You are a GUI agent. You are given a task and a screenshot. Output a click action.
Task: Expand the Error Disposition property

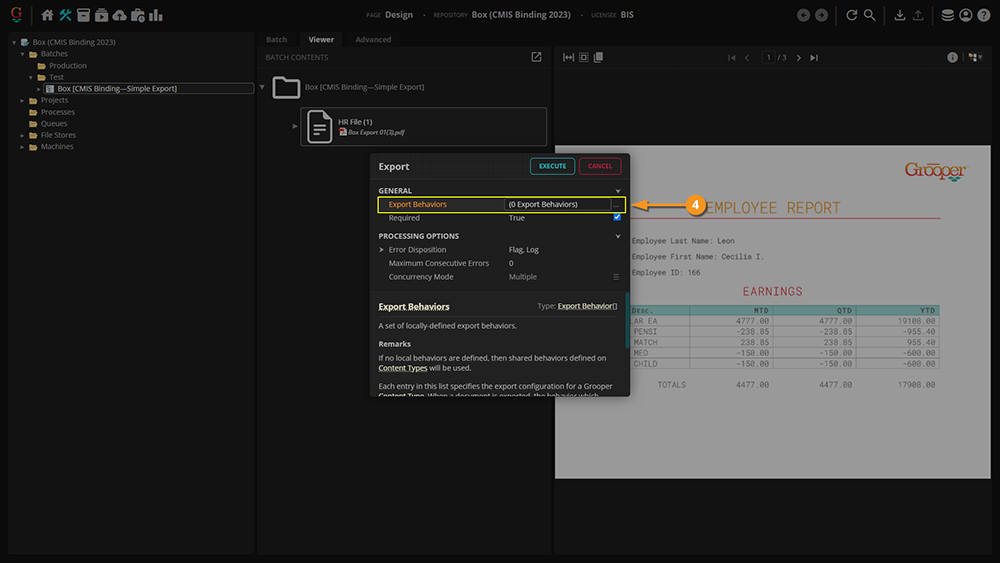coord(381,250)
